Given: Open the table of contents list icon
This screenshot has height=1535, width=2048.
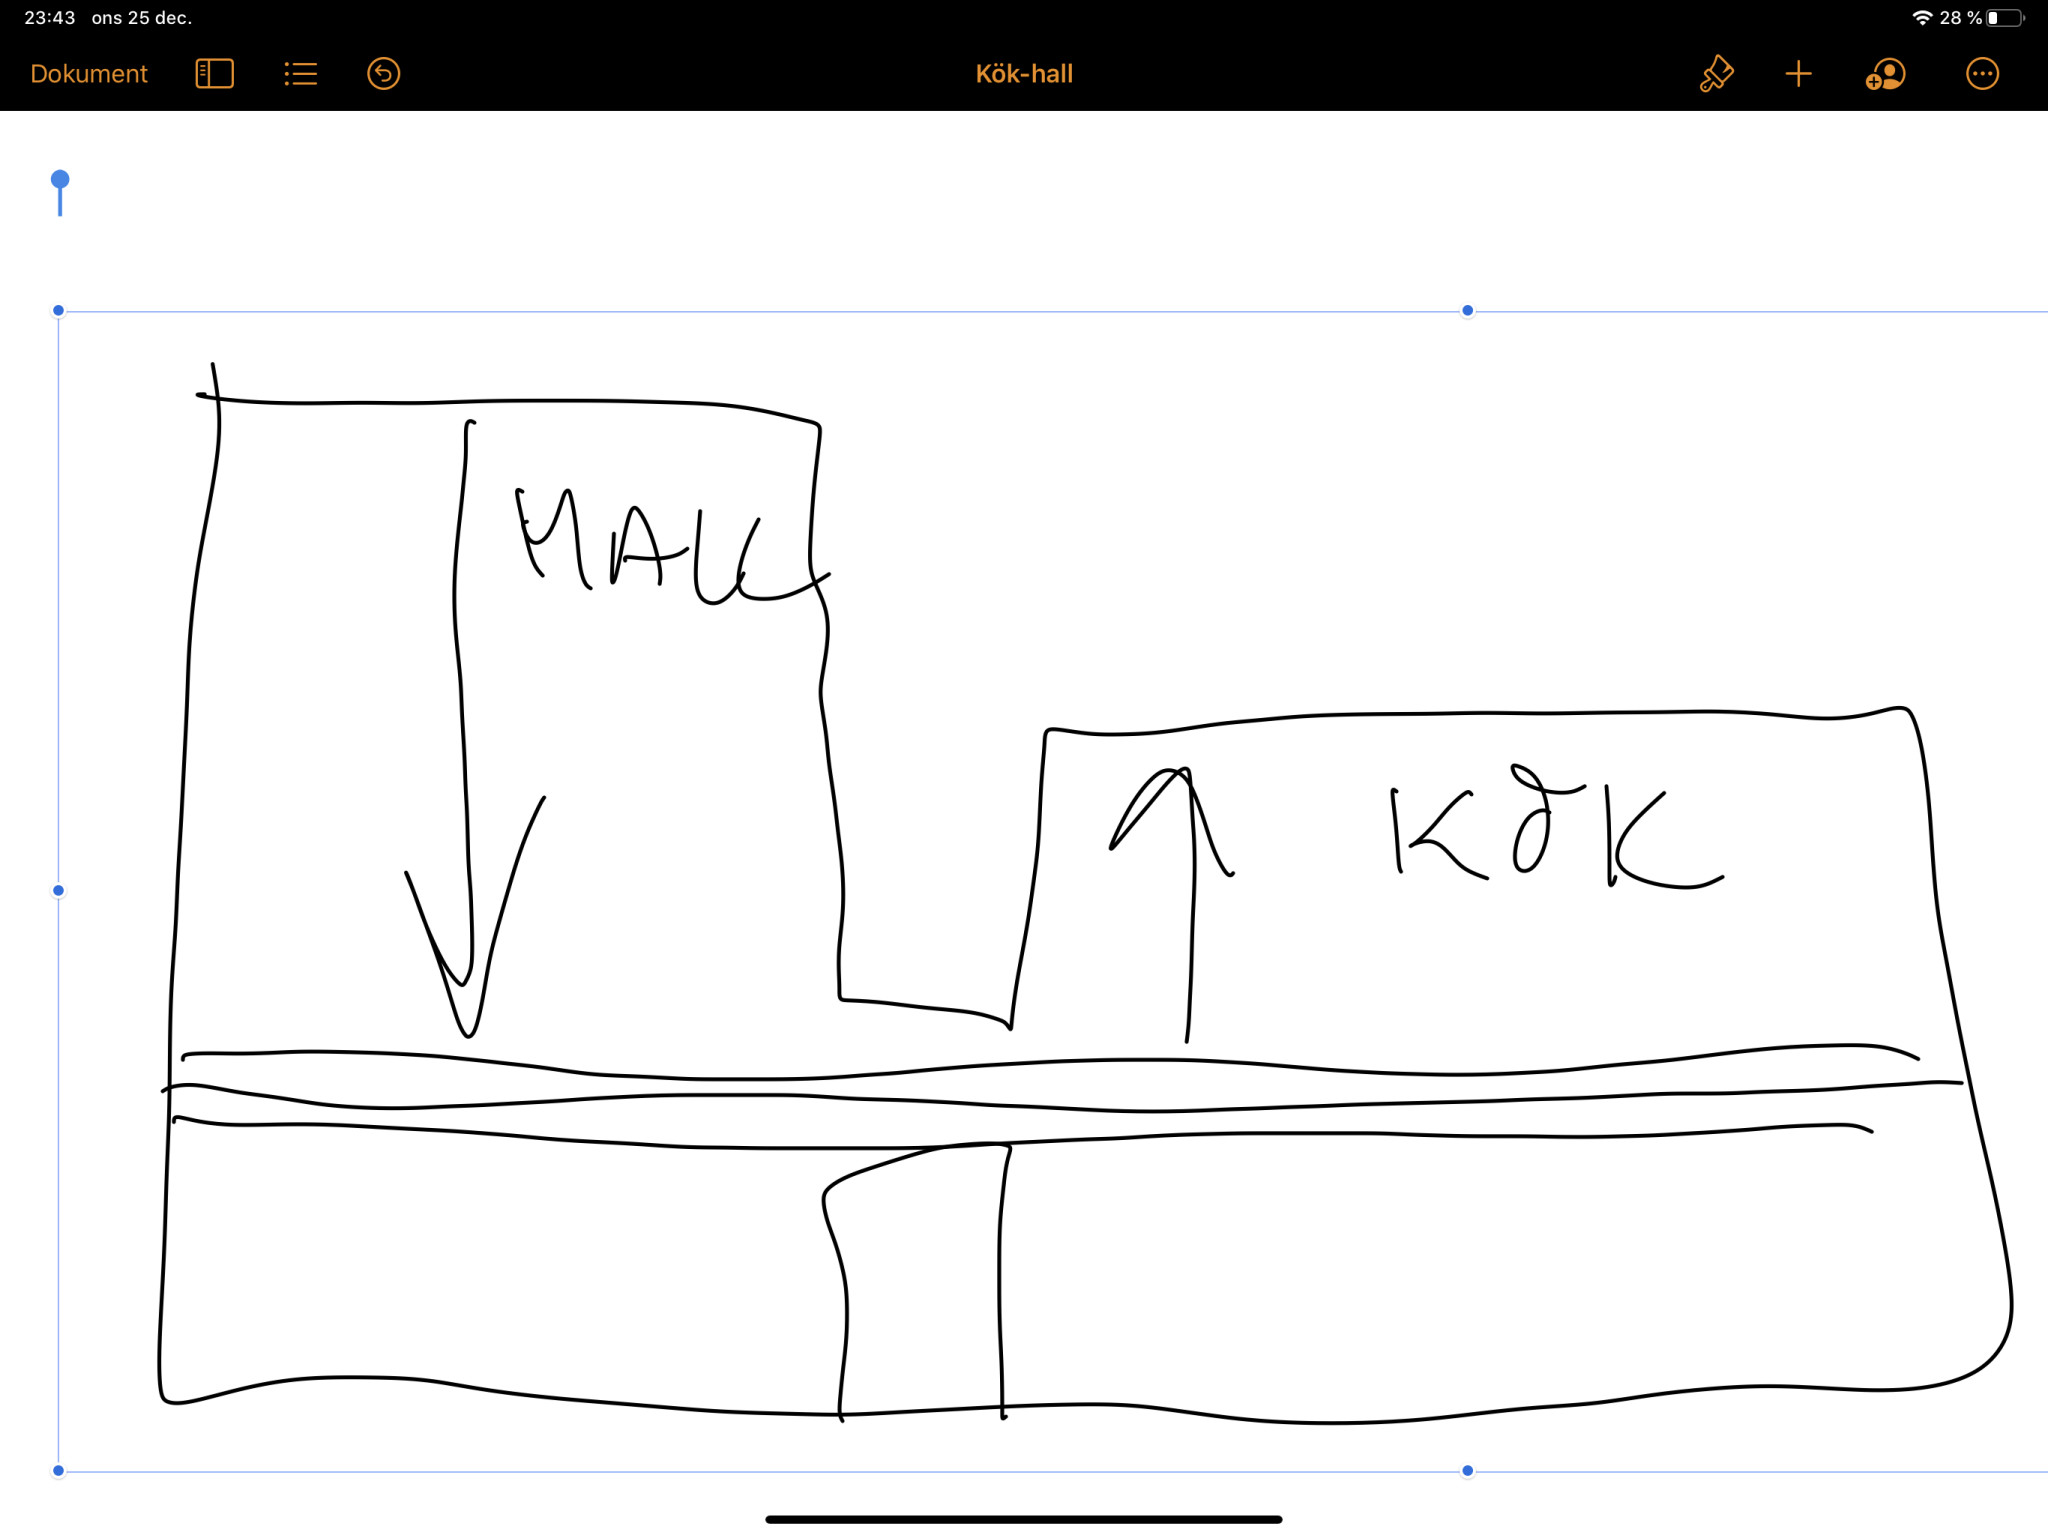Looking at the screenshot, I should (x=300, y=74).
